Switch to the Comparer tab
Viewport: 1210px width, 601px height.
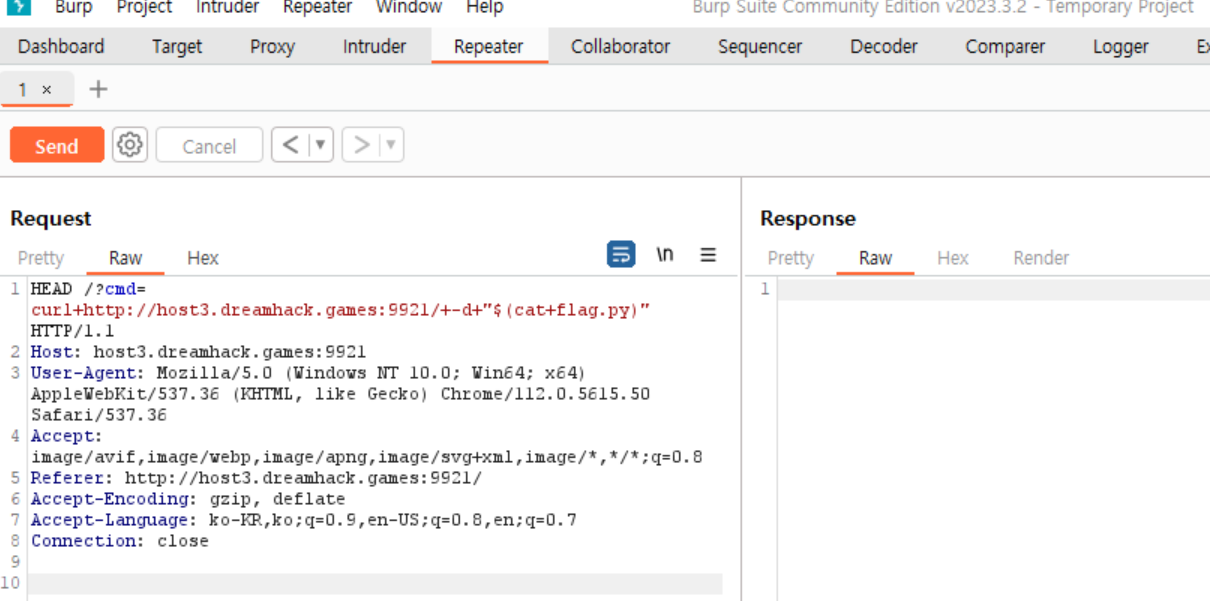click(x=1005, y=46)
